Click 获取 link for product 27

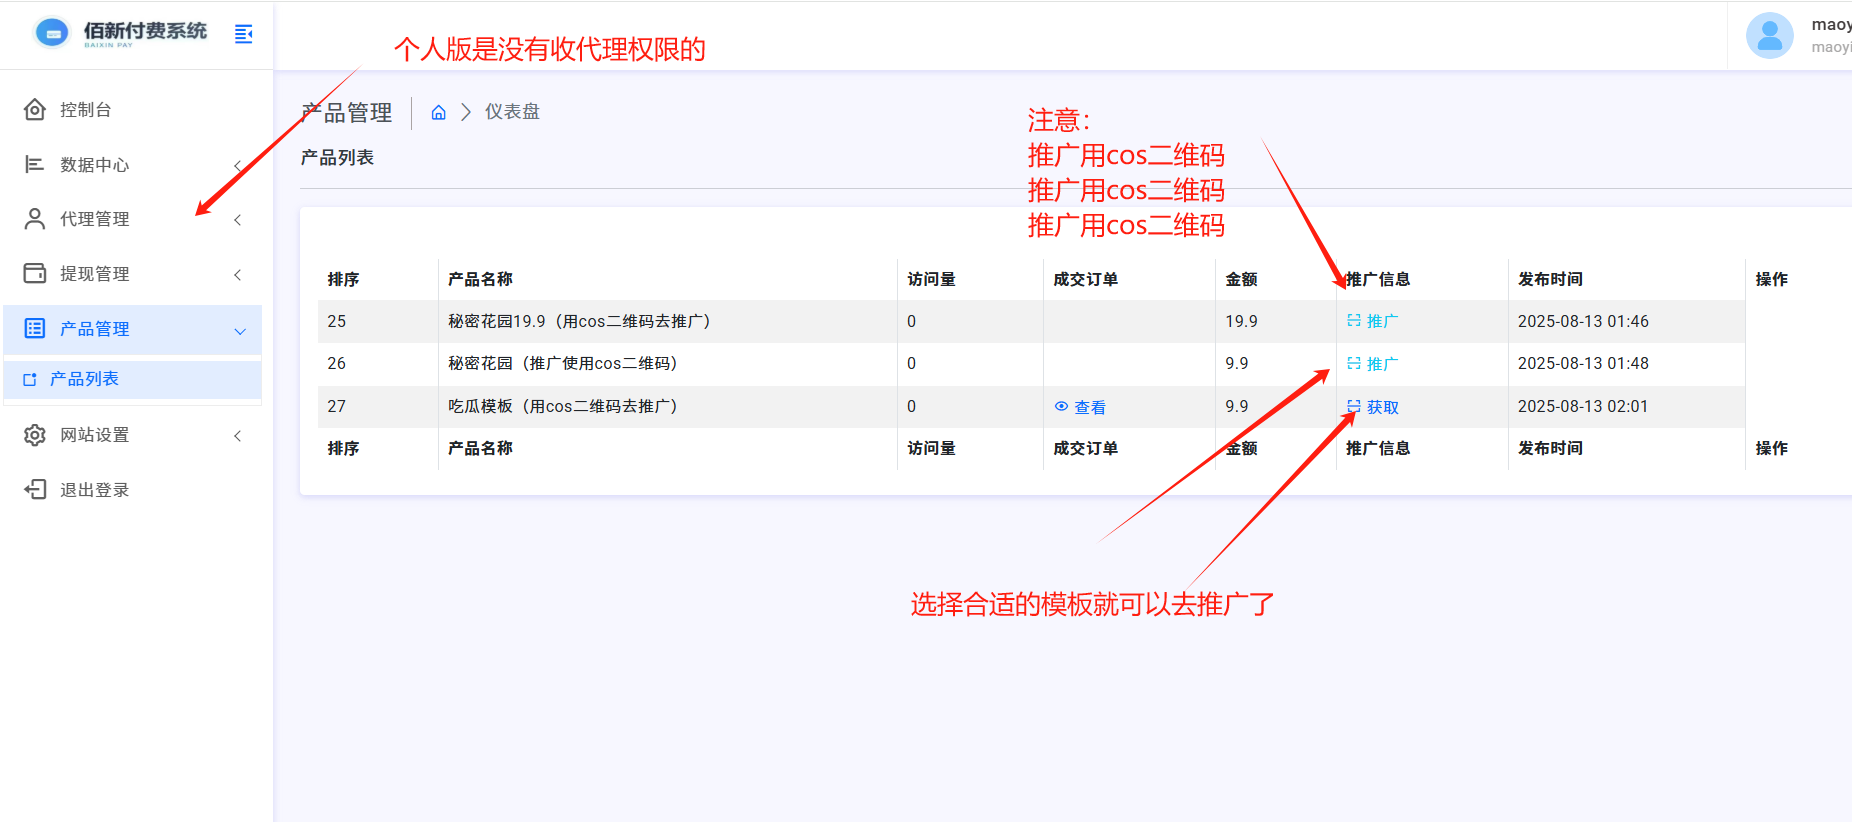pos(1381,407)
